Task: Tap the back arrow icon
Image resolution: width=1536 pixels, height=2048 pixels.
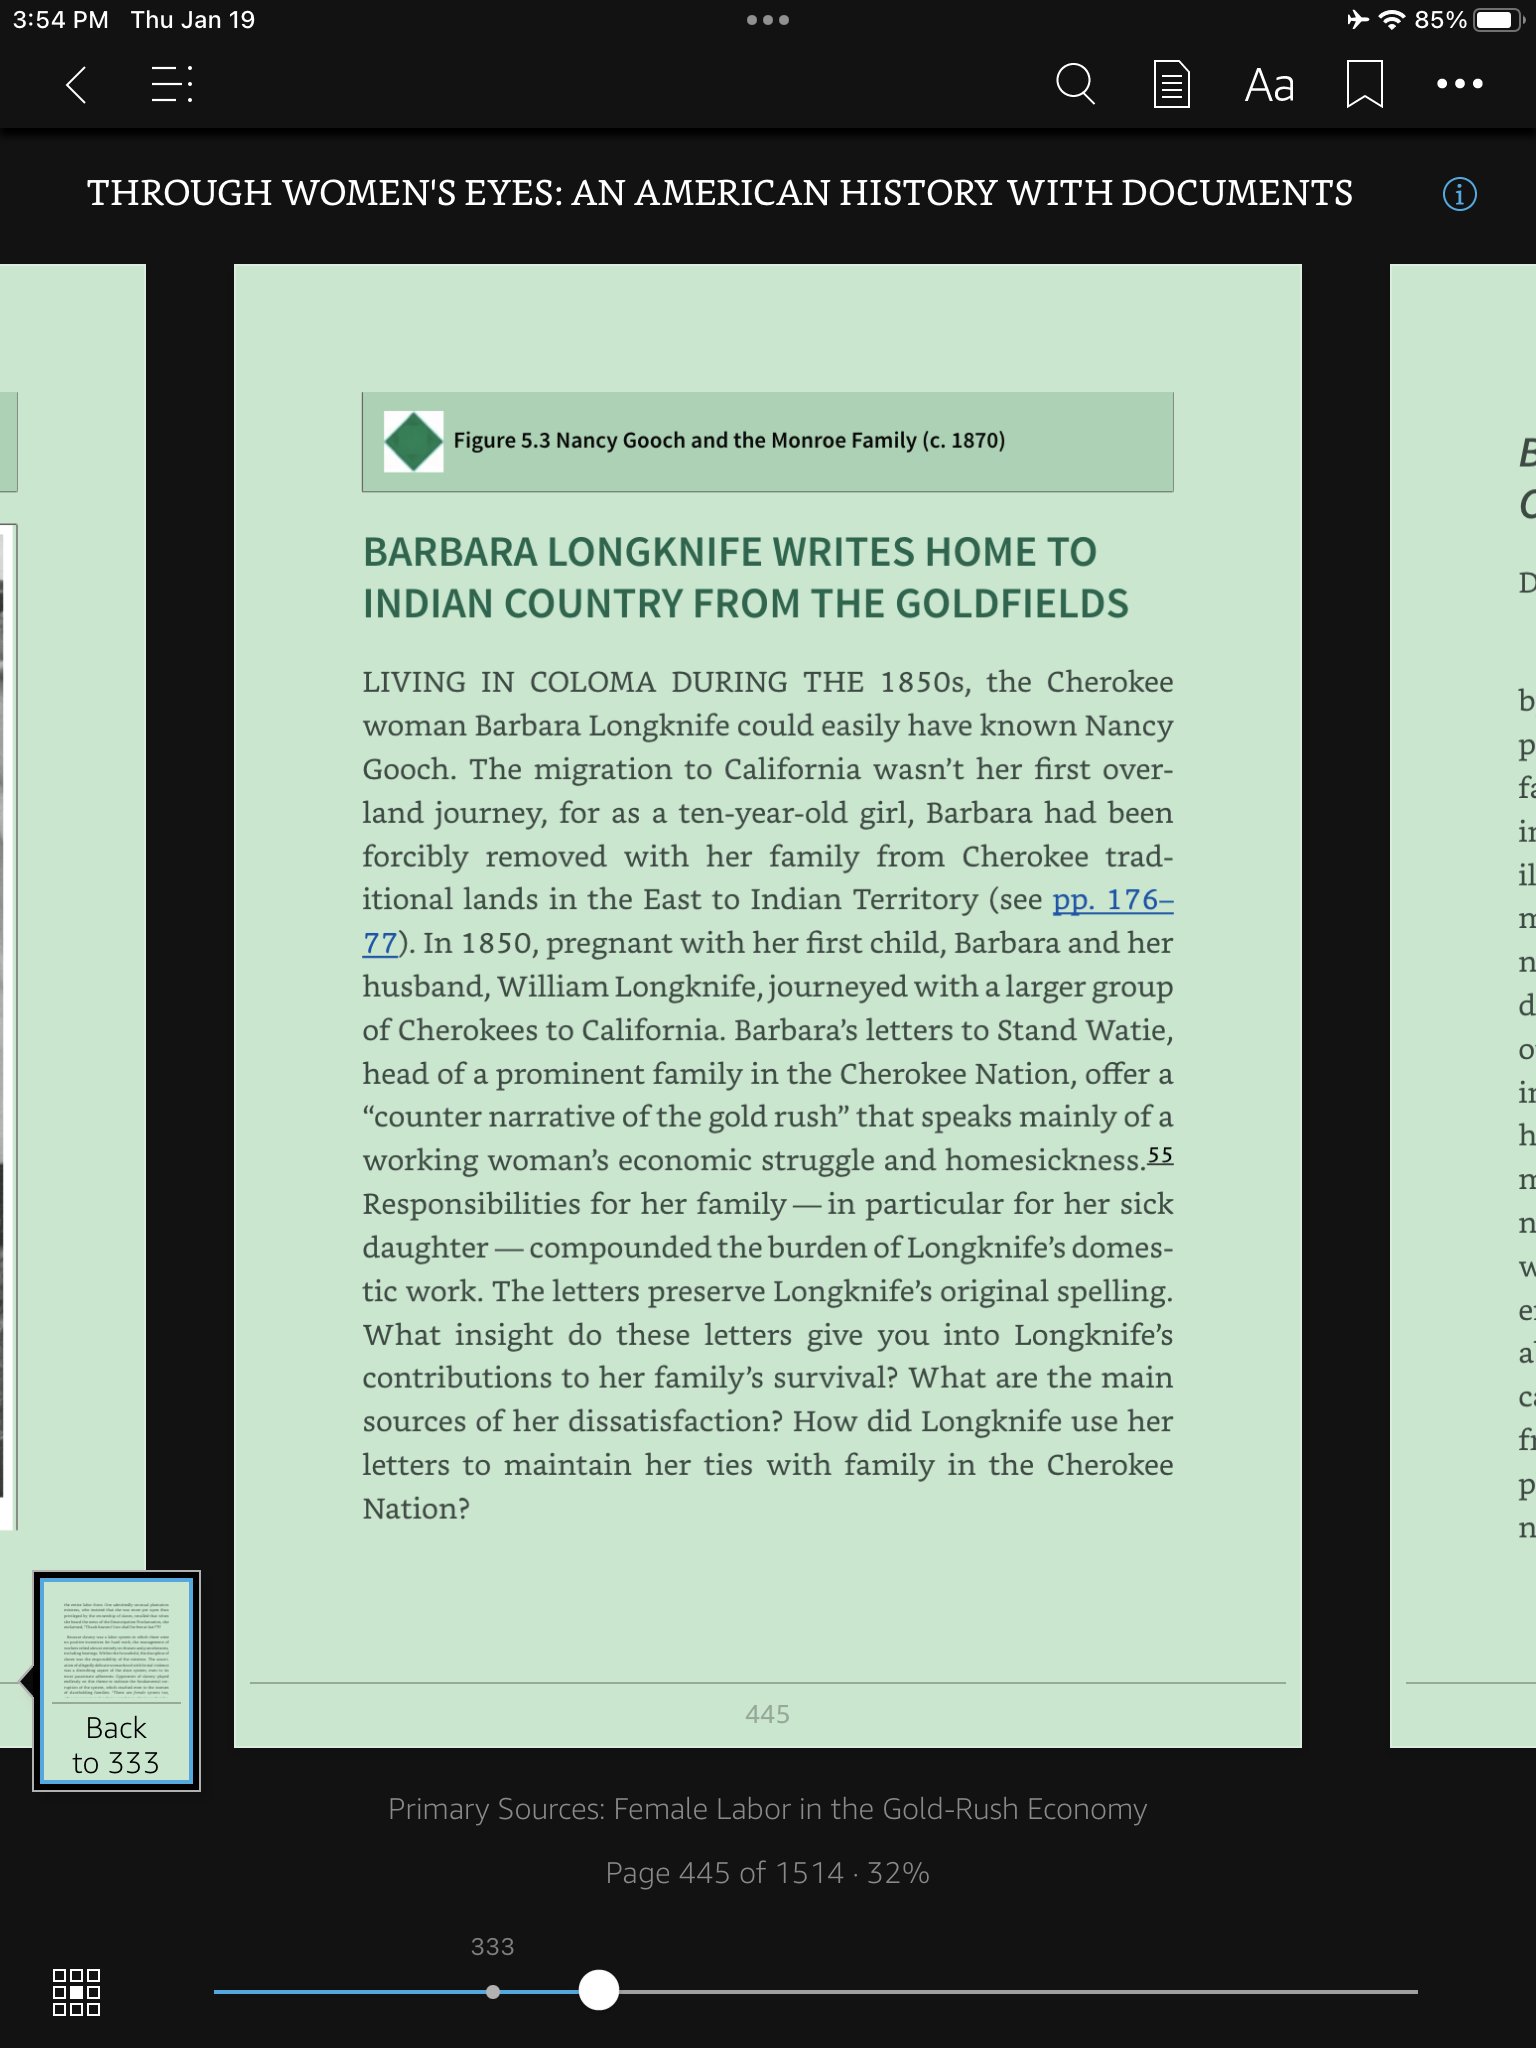Action: pos(76,85)
